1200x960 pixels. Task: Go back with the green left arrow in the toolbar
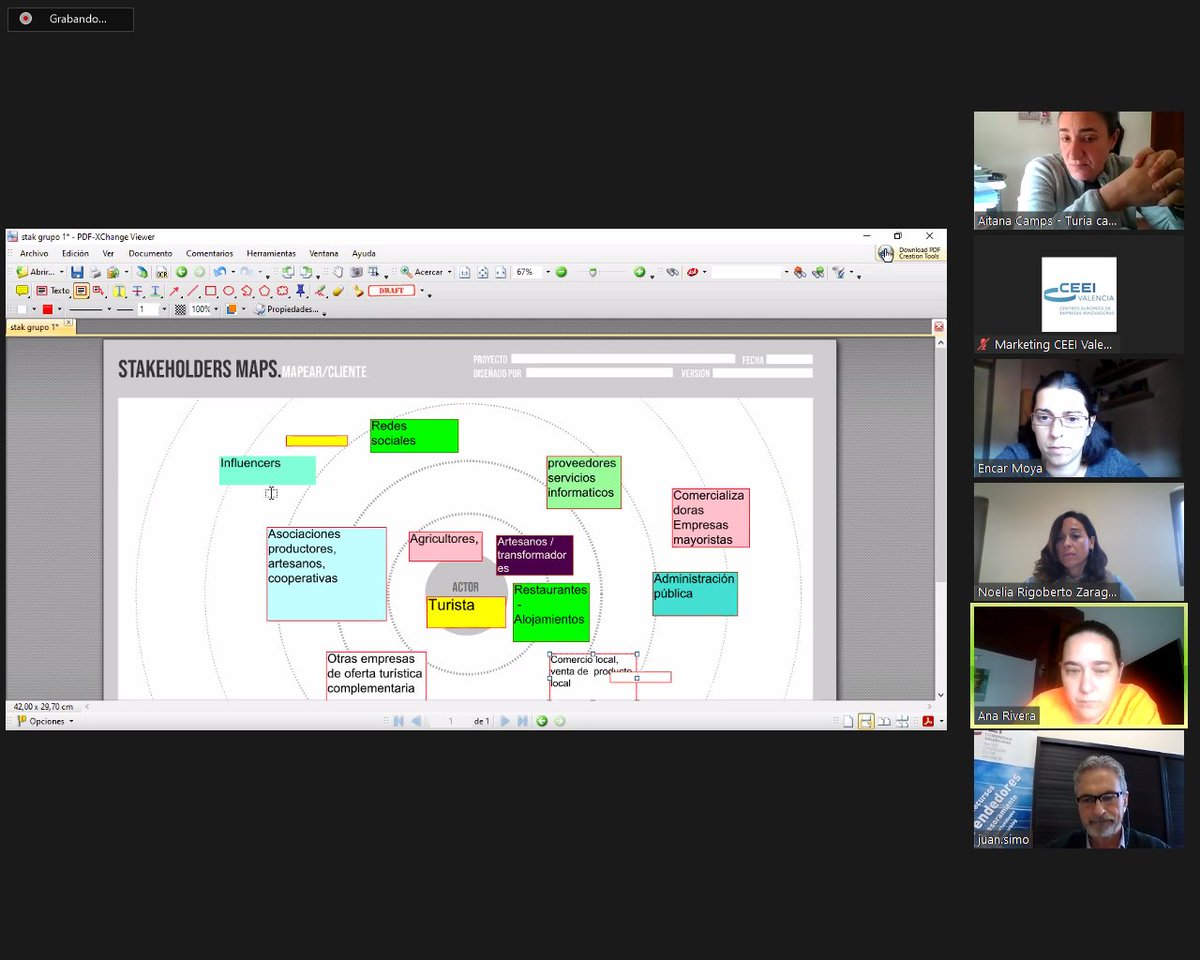[x=181, y=272]
